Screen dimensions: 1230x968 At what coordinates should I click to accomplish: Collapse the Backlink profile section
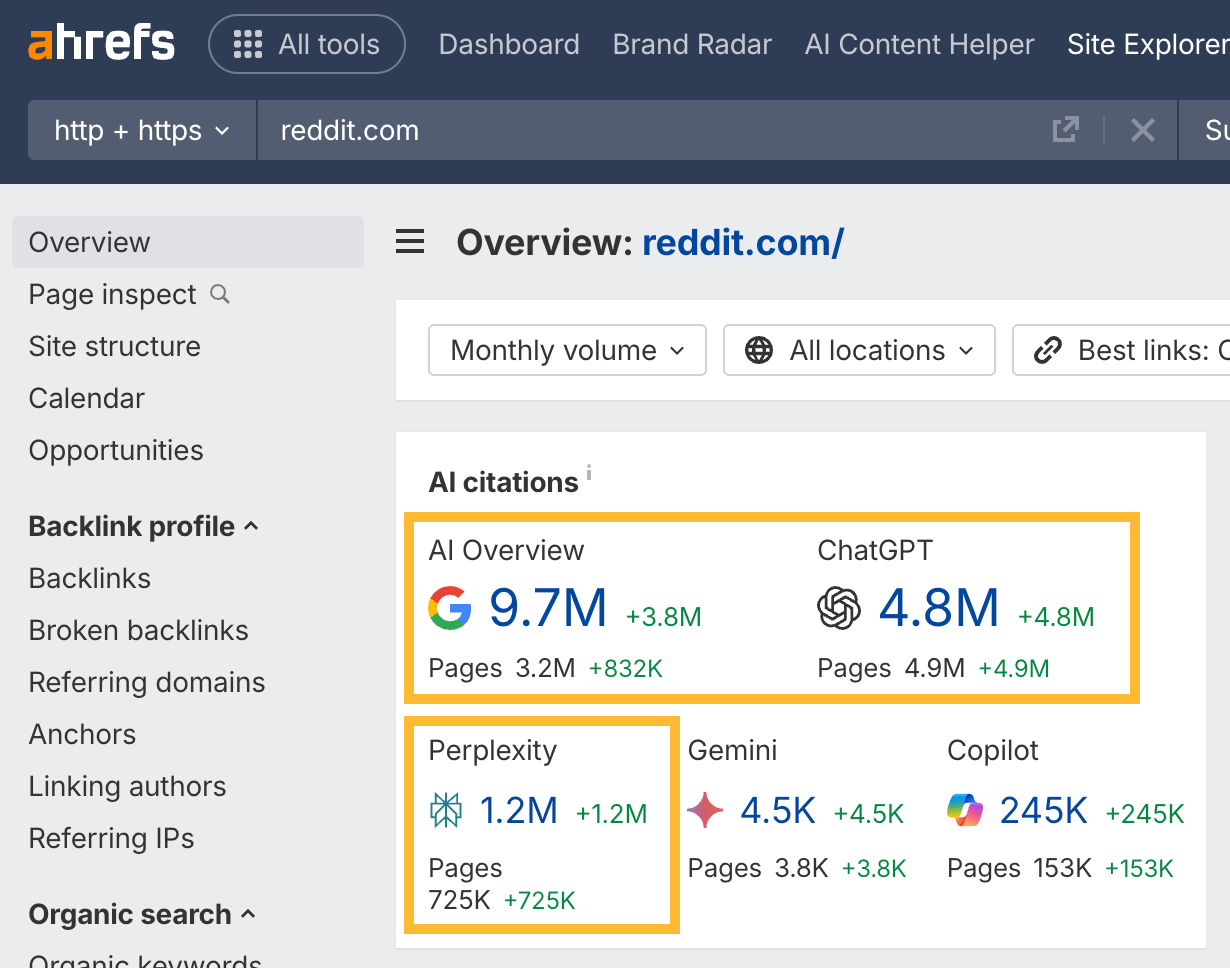coord(250,526)
